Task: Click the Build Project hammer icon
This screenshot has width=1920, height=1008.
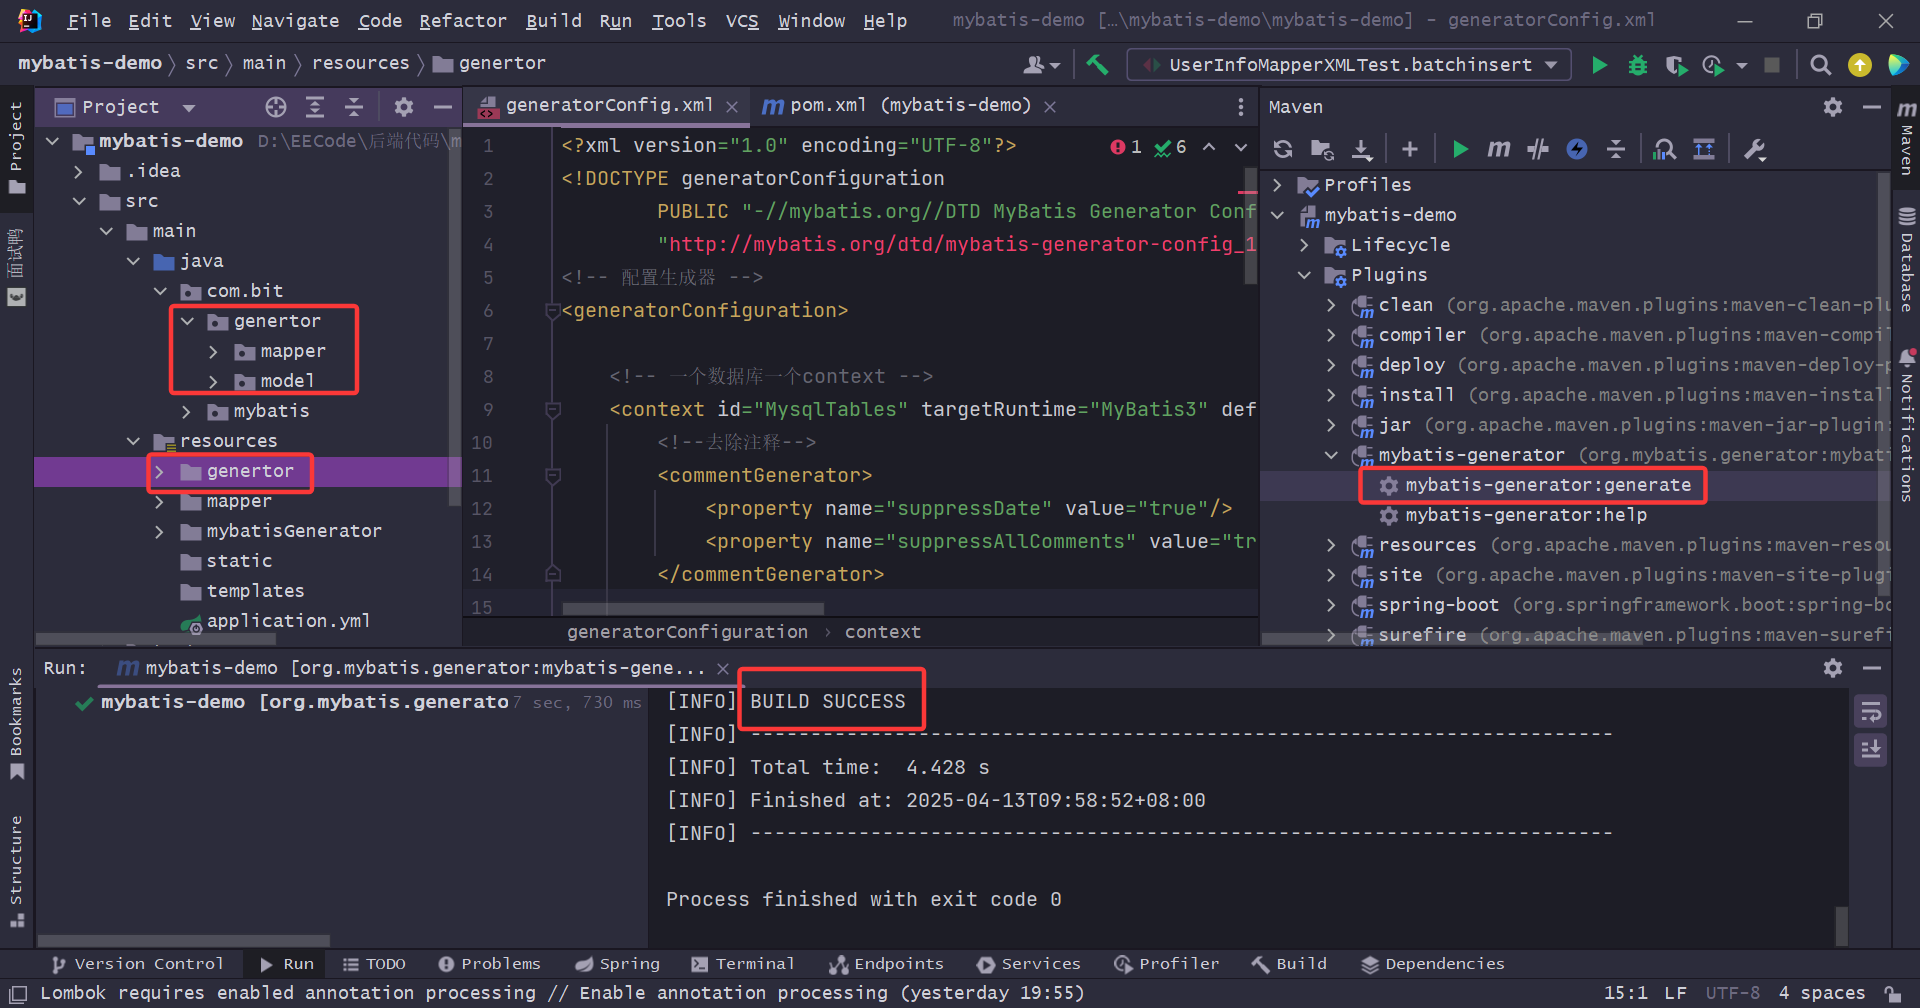Action: coord(1097,65)
